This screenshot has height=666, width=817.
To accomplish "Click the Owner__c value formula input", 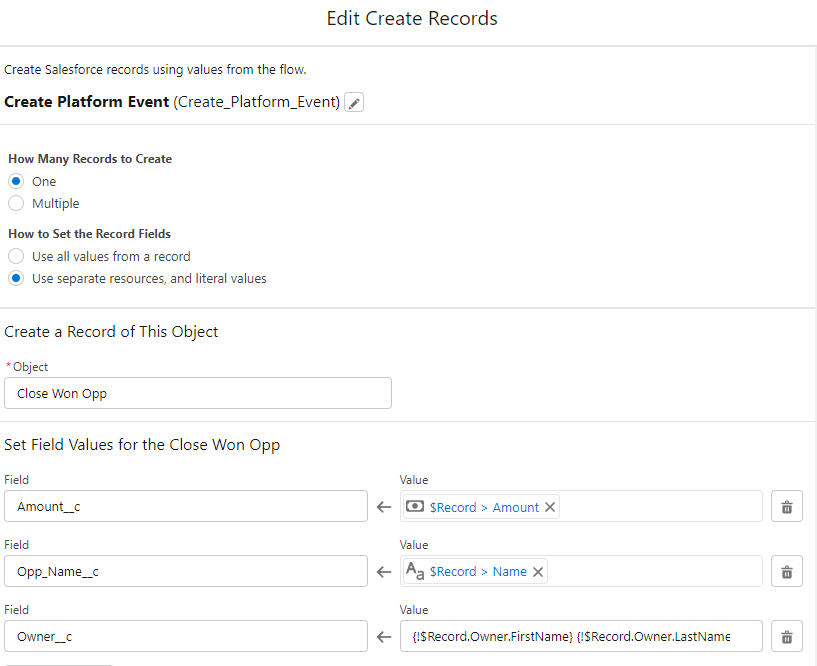I will (x=580, y=636).
